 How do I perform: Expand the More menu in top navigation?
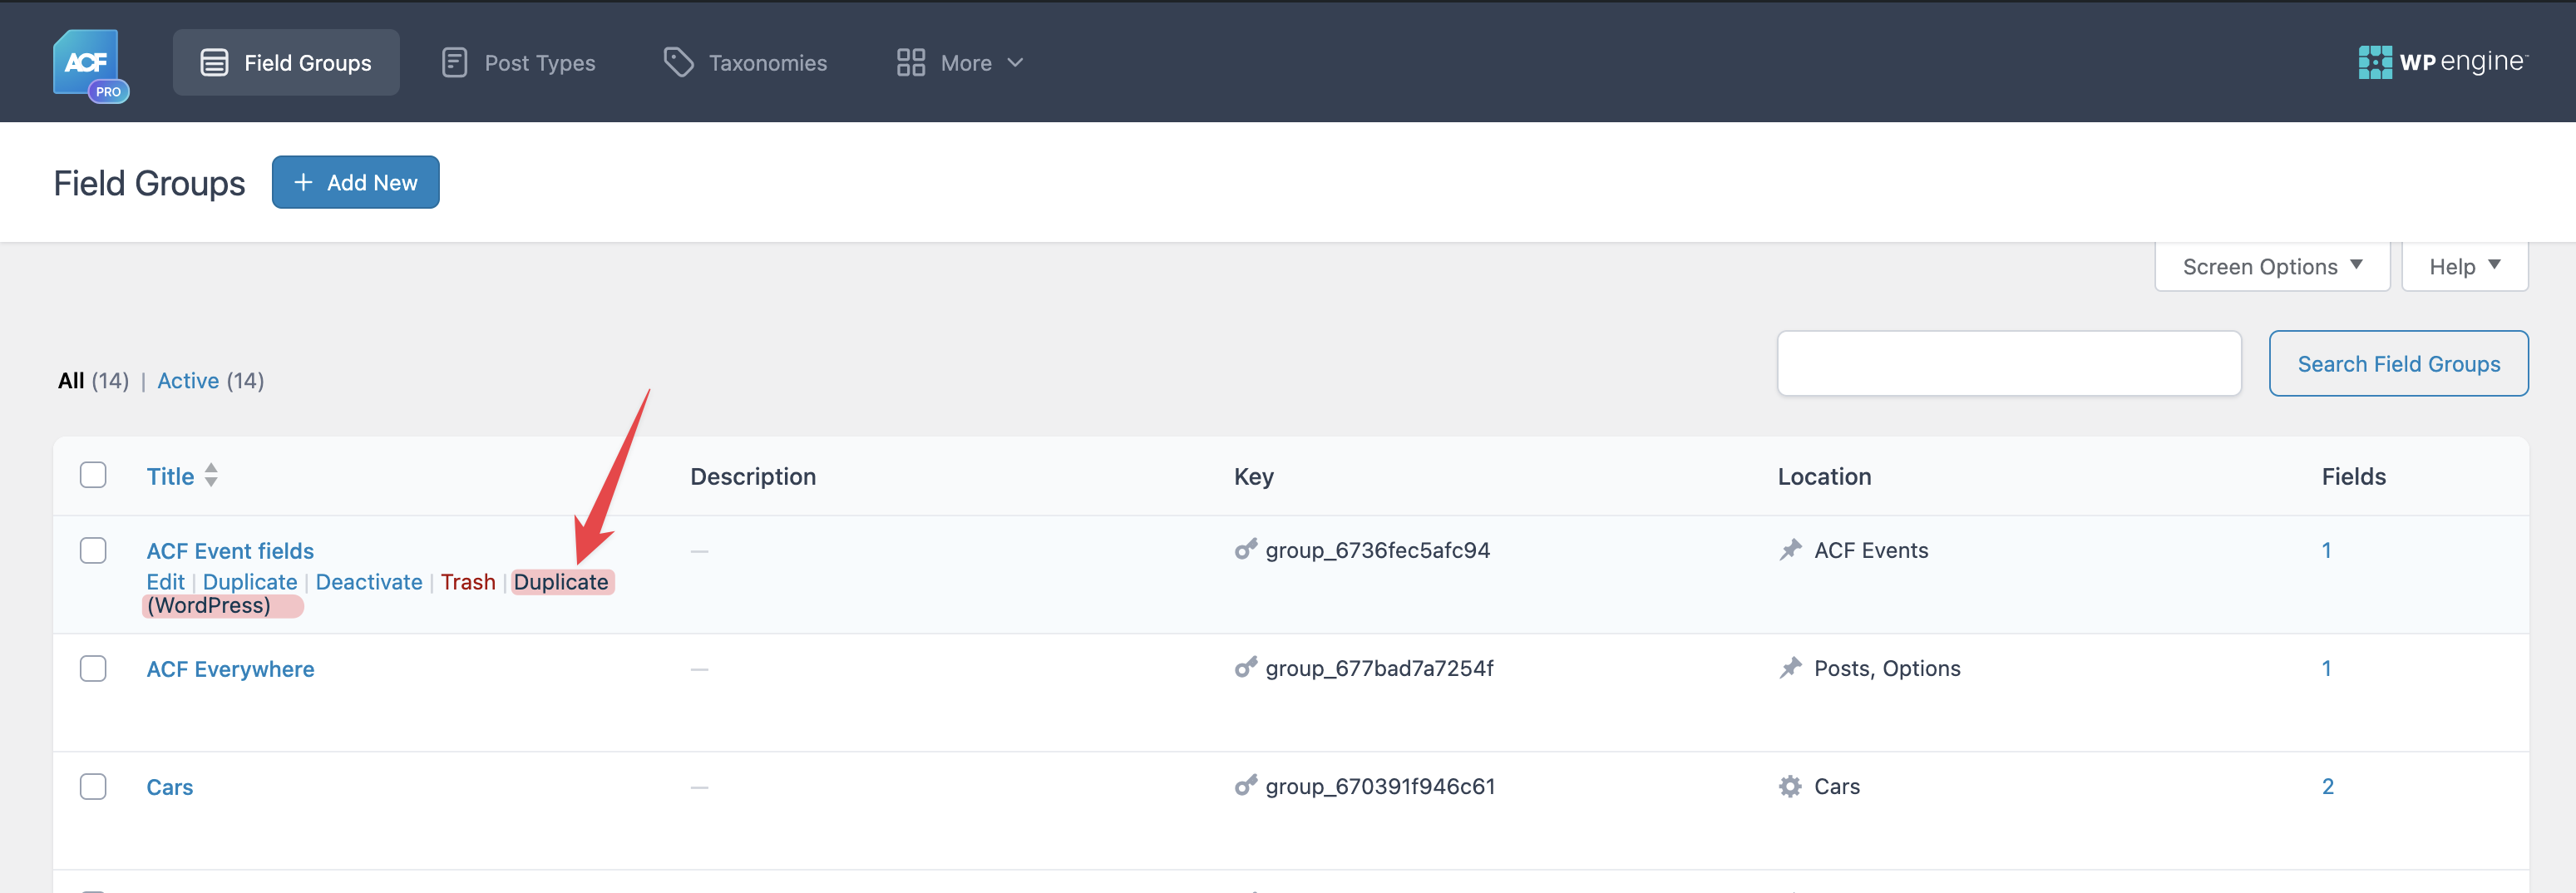coord(959,63)
